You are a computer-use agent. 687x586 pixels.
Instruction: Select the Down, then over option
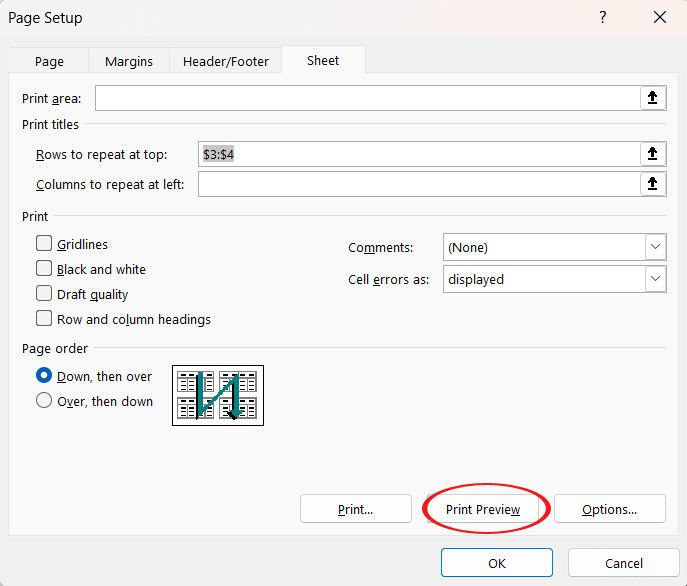[44, 375]
